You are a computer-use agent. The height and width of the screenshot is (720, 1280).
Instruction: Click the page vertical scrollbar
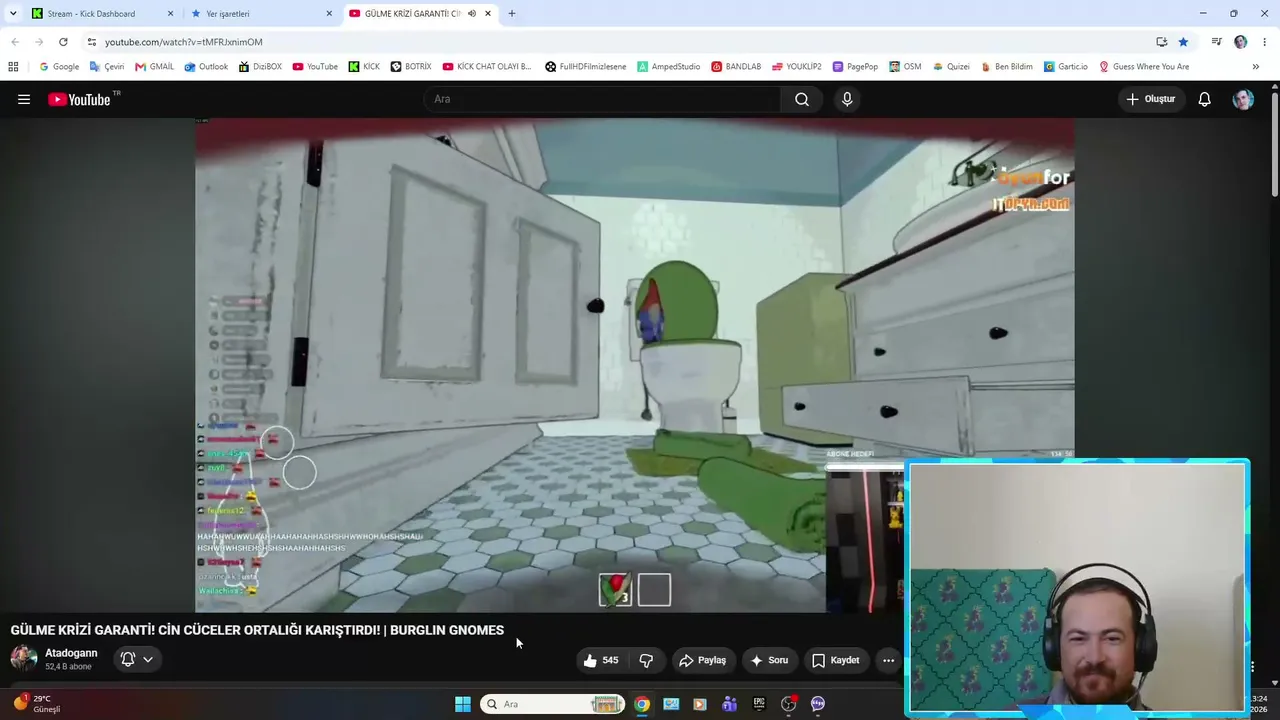click(x=1274, y=145)
